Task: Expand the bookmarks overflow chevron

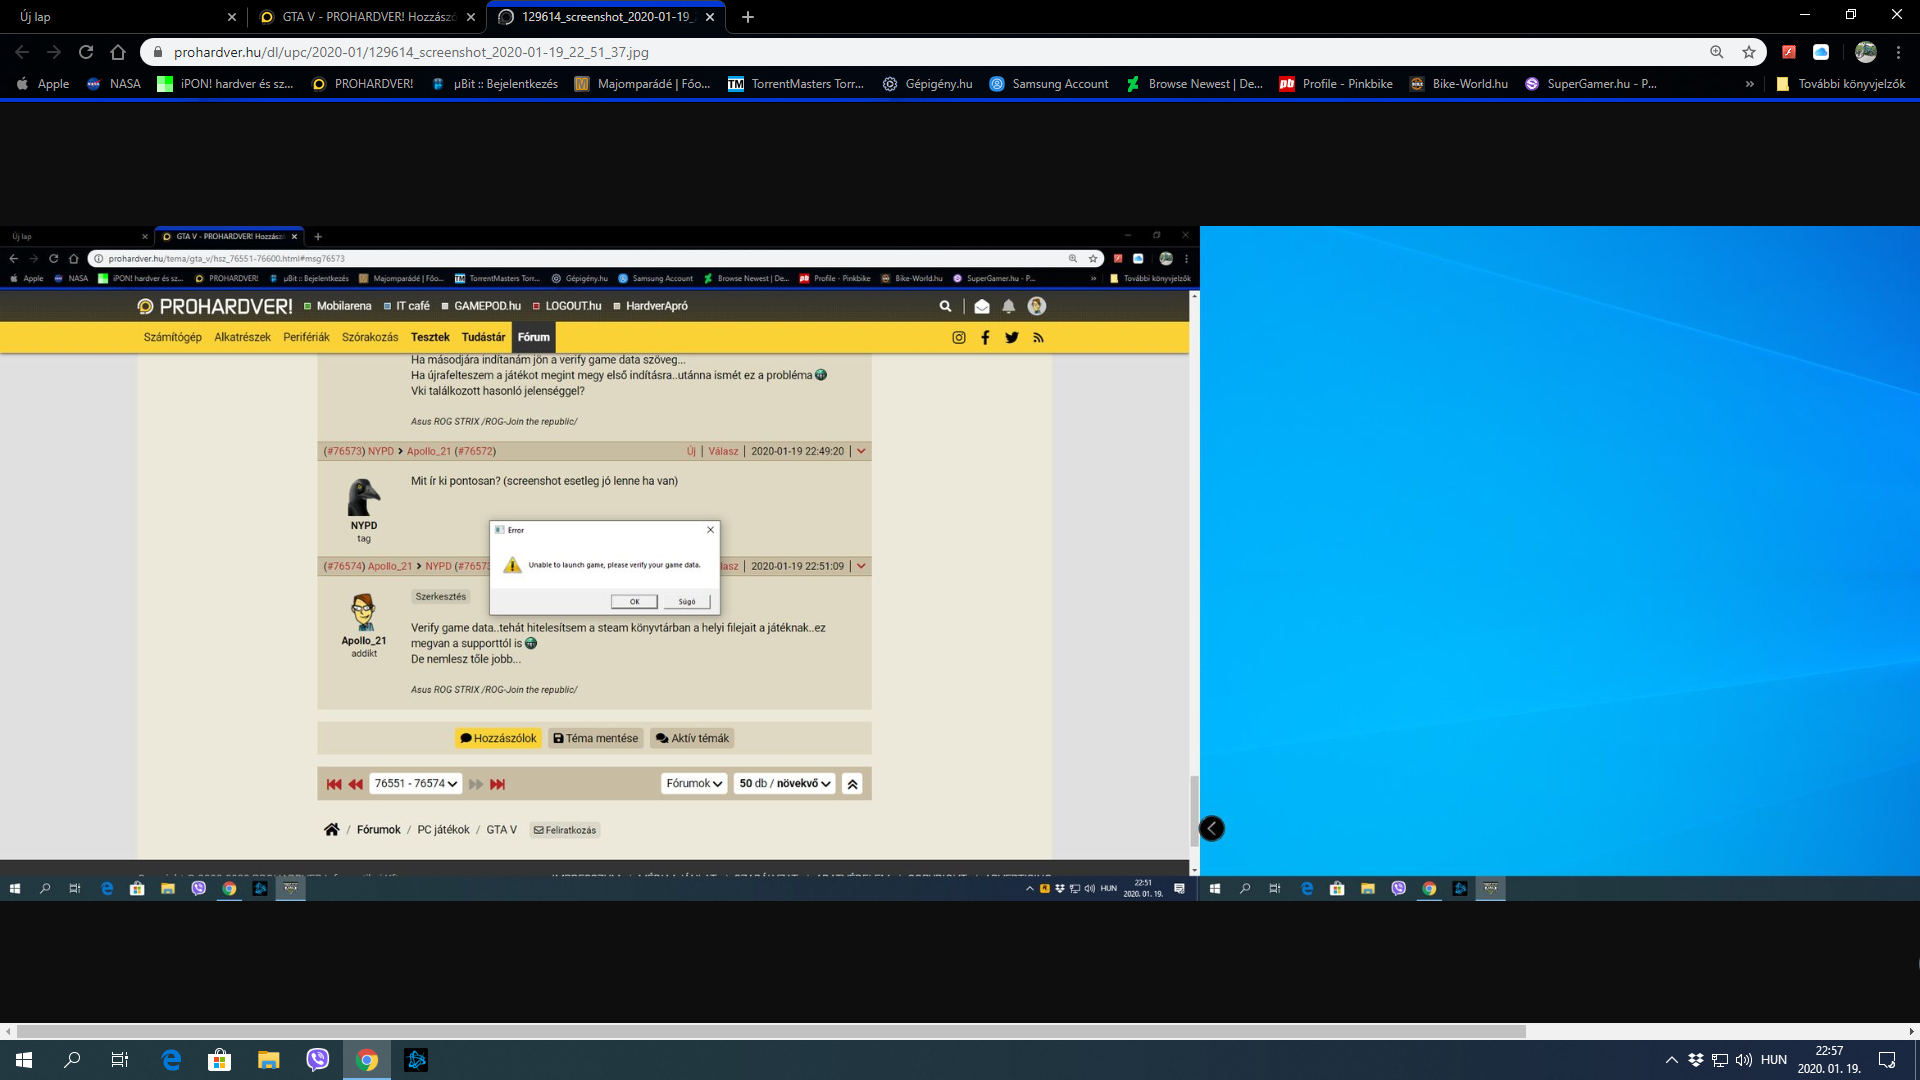Action: (x=1749, y=84)
